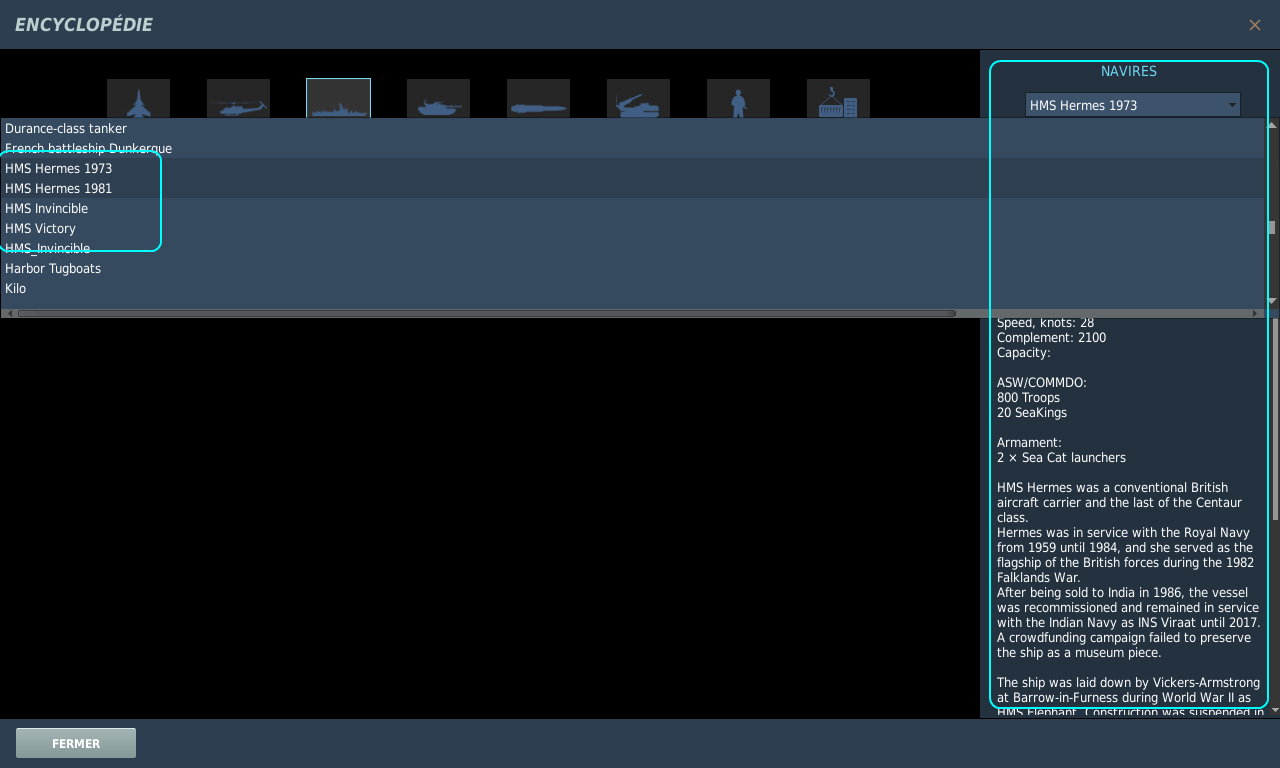Click the ship list's vertical scrollbar thumb
1280x768 pixels.
pyautogui.click(x=1272, y=227)
